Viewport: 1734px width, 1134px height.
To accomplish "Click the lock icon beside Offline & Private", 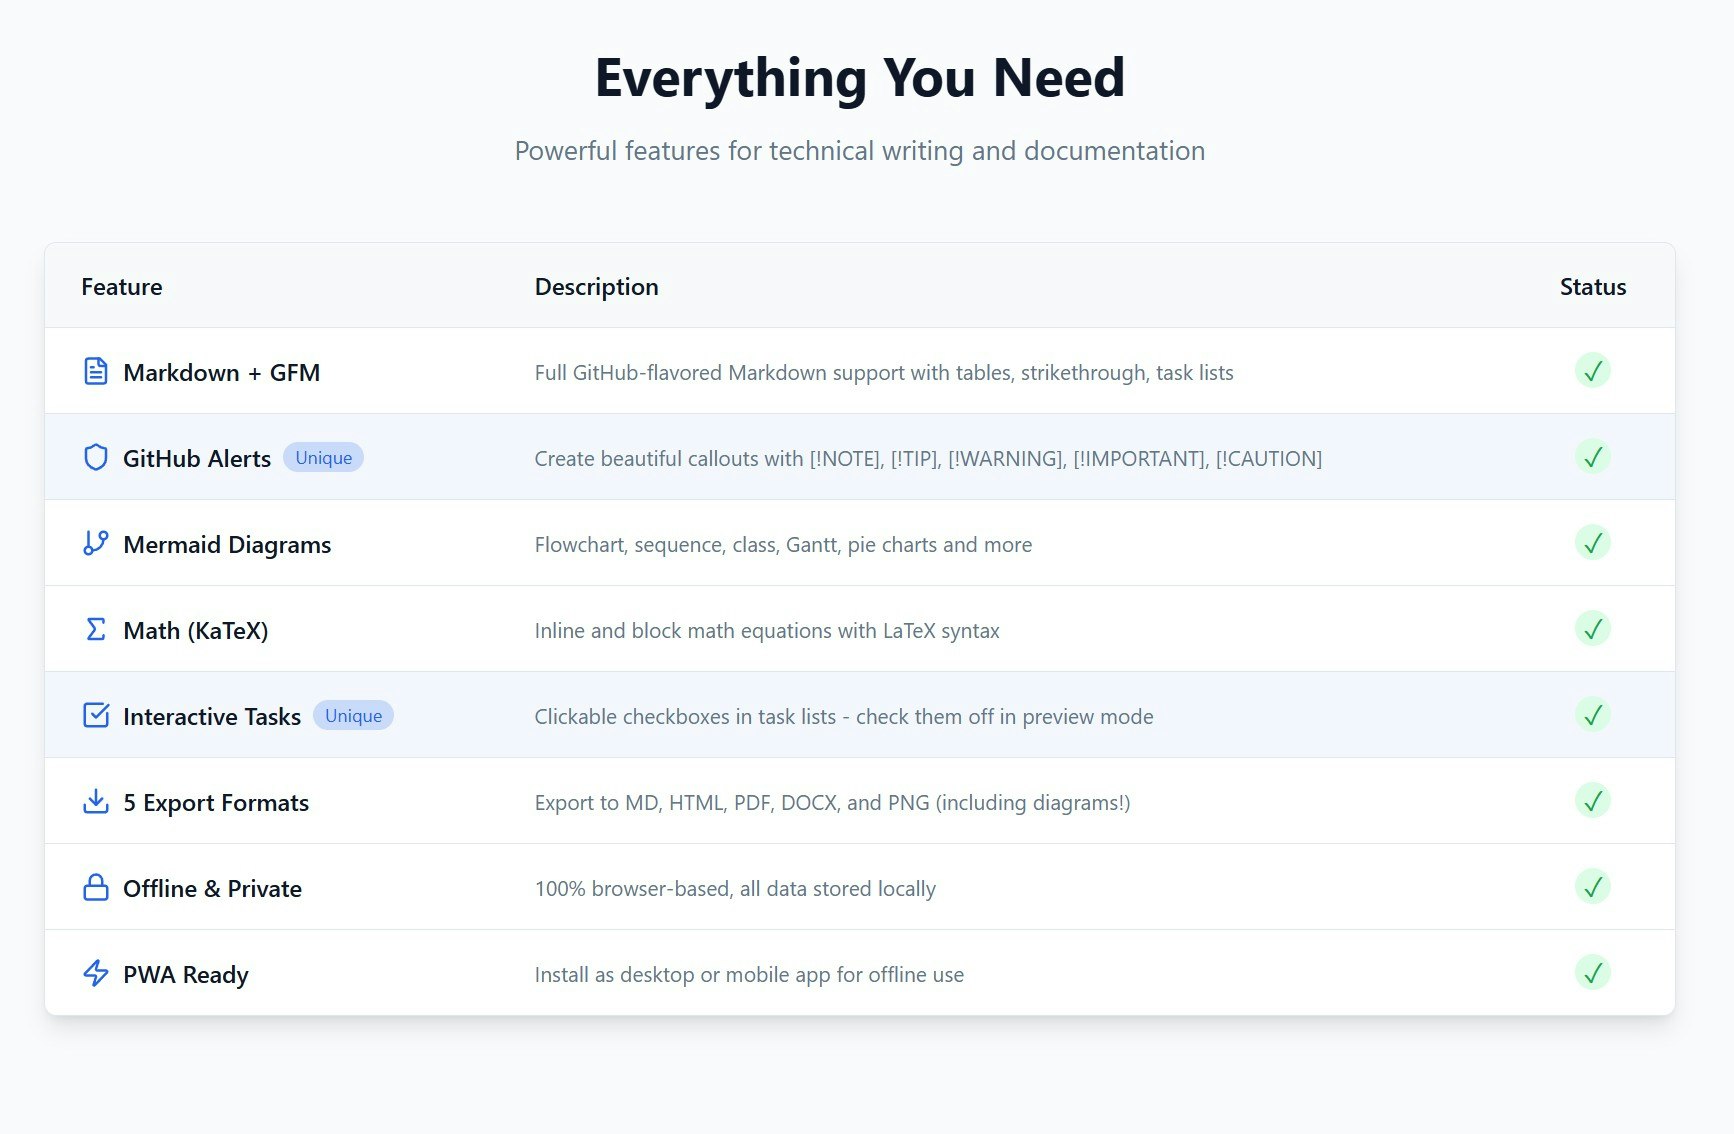I will [x=95, y=888].
